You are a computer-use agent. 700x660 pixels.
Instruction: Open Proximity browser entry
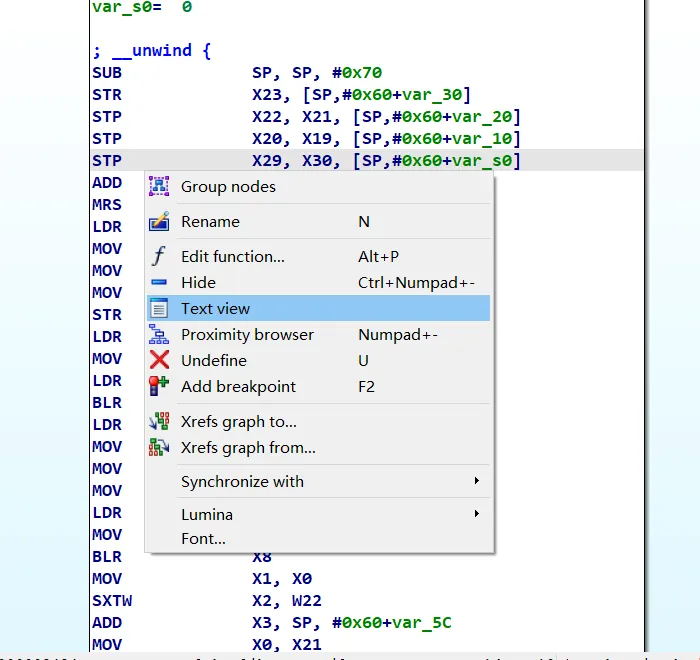[x=319, y=334]
